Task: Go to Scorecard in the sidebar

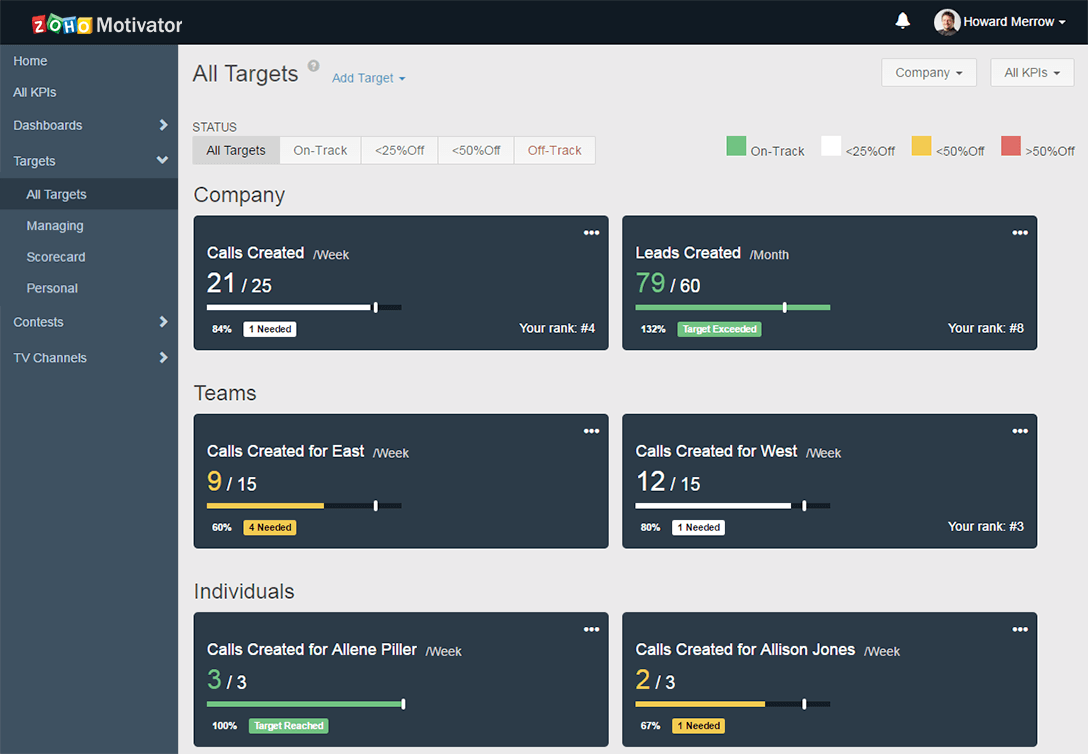Action: click(56, 257)
